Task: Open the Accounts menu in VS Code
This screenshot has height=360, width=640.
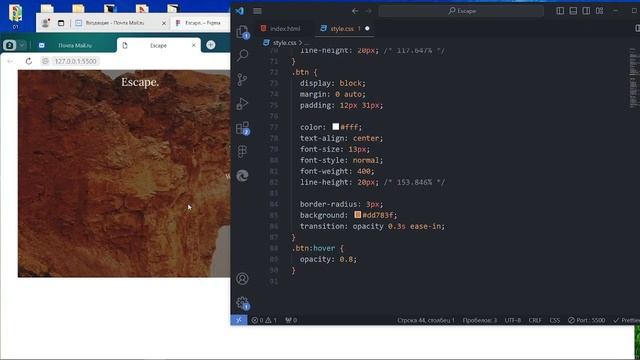Action: coord(242,278)
